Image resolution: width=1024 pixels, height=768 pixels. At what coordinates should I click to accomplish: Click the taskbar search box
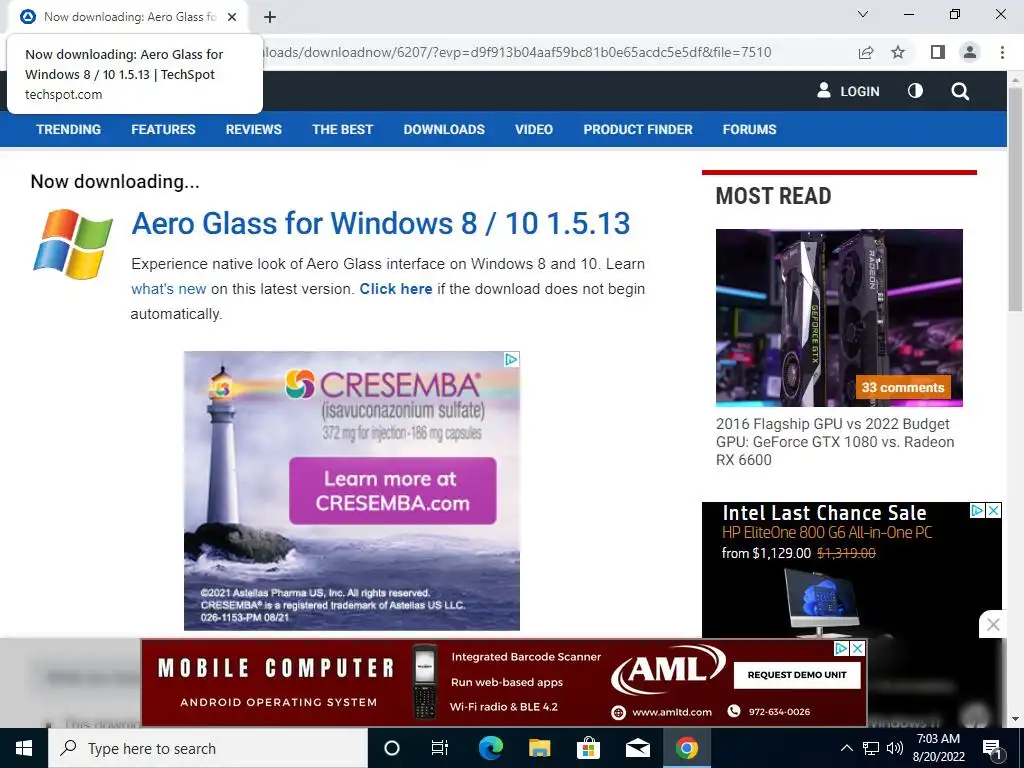coord(208,748)
